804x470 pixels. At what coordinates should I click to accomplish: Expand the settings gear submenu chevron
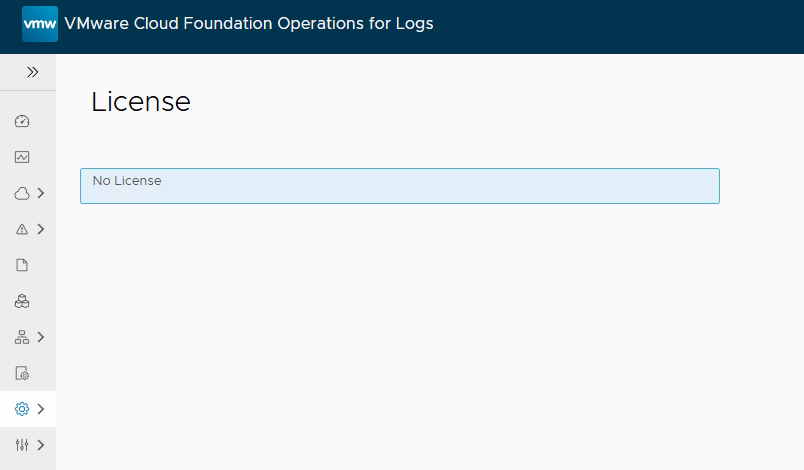pos(41,409)
